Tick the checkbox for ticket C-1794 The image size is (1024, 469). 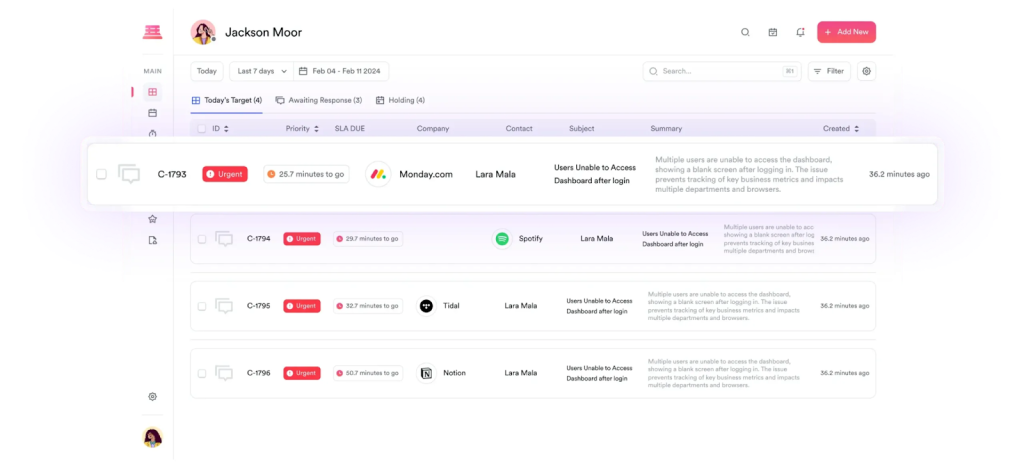[x=202, y=239]
